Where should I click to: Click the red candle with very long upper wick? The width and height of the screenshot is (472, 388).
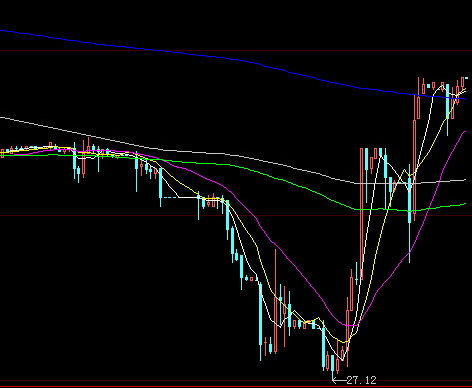(x=275, y=301)
